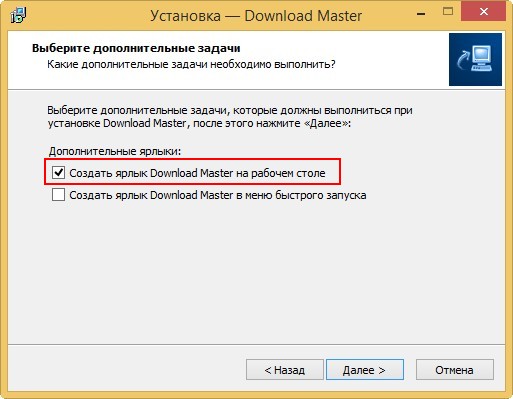
Task: Click instruction line starting 'Выберите дополнительные задачи, которые'
Action: [230, 110]
